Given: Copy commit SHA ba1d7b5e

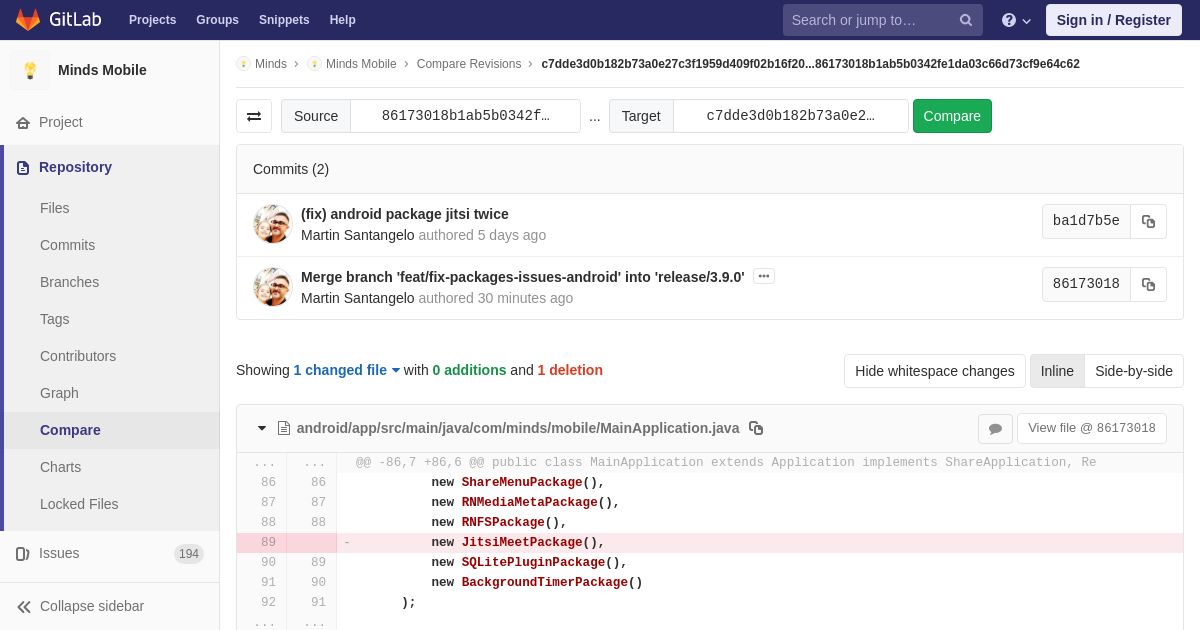Looking at the screenshot, I should 1148,222.
